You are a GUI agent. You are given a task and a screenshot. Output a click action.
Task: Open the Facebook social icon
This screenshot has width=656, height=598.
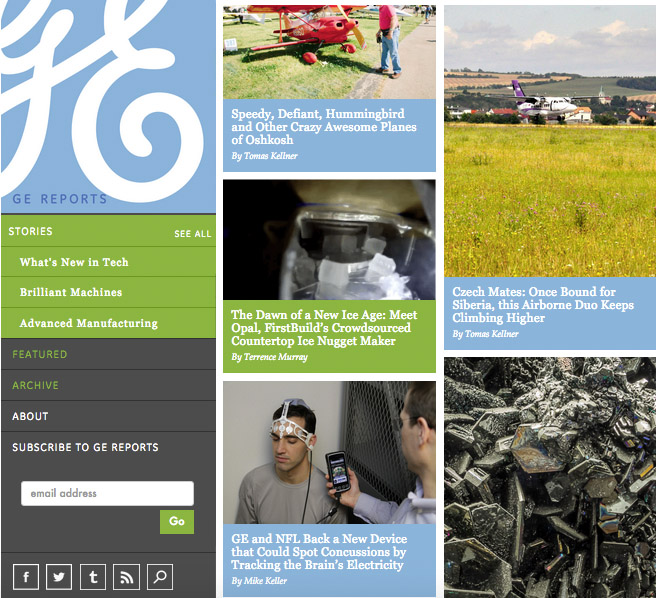tap(26, 577)
